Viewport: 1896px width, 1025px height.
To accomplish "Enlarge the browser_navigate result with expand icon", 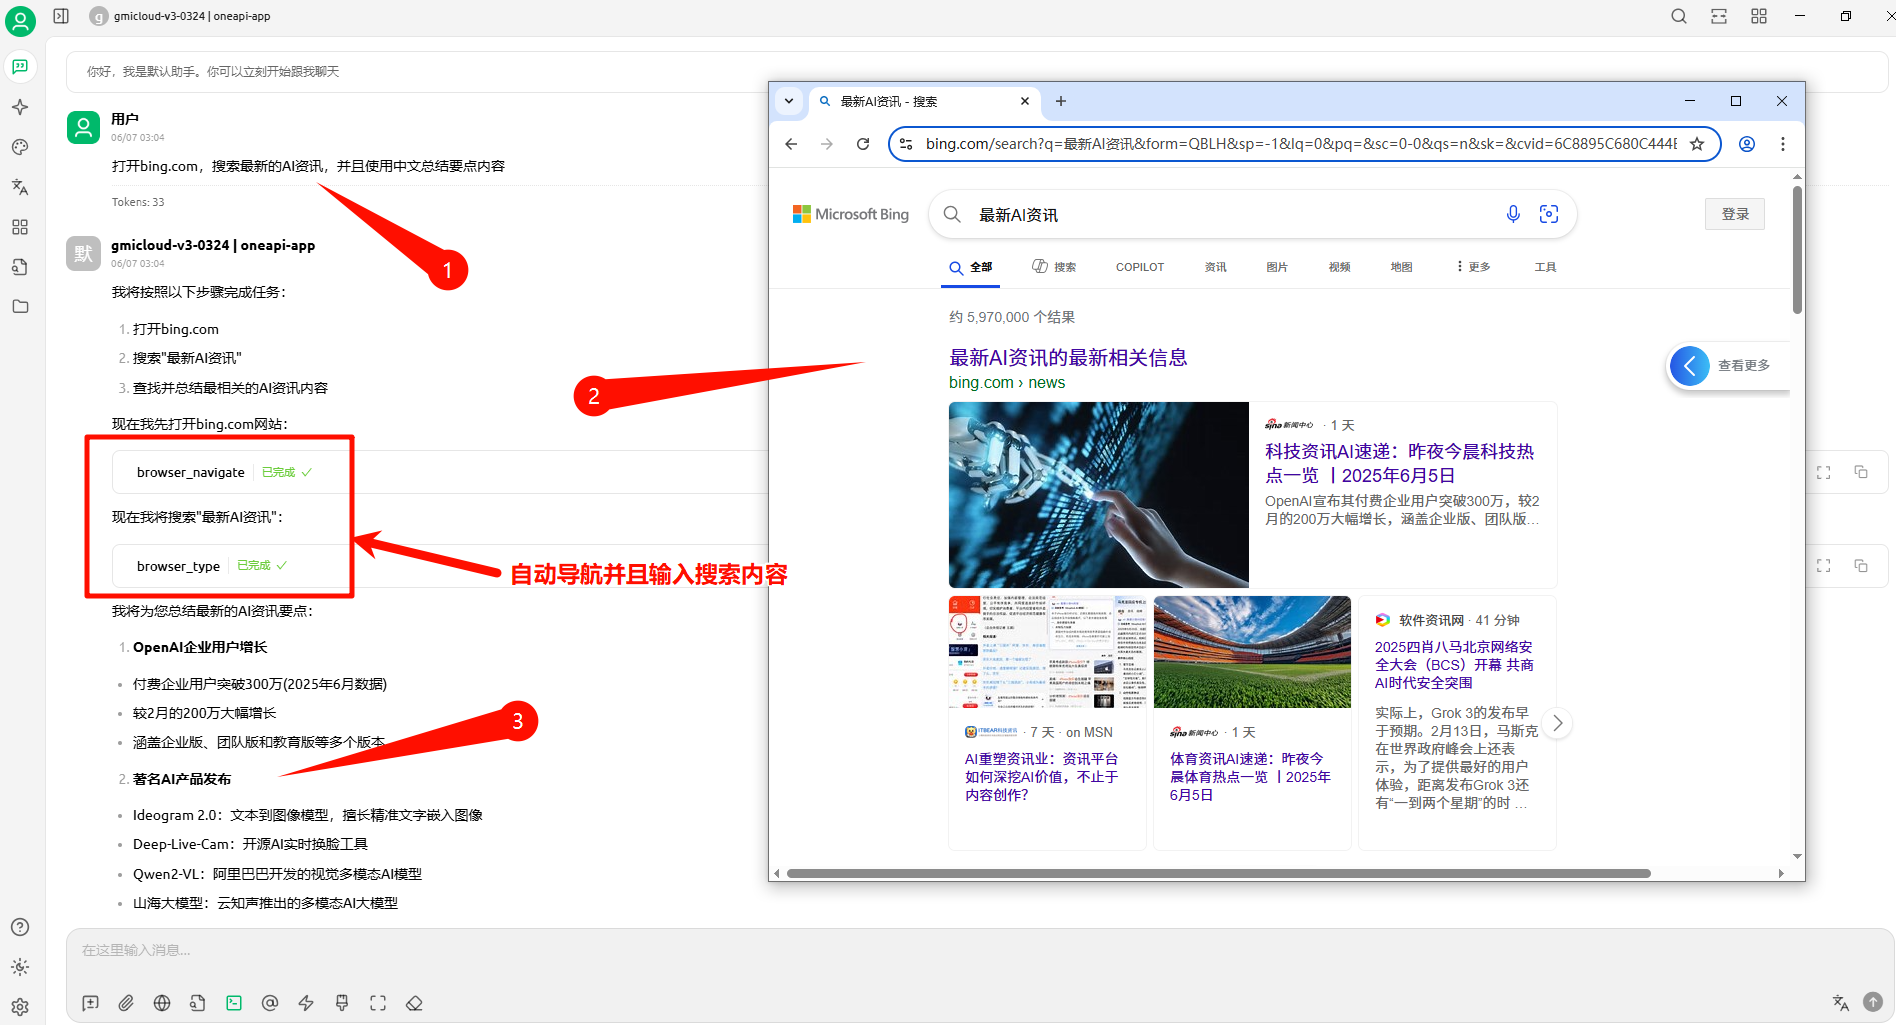I will tap(1824, 472).
